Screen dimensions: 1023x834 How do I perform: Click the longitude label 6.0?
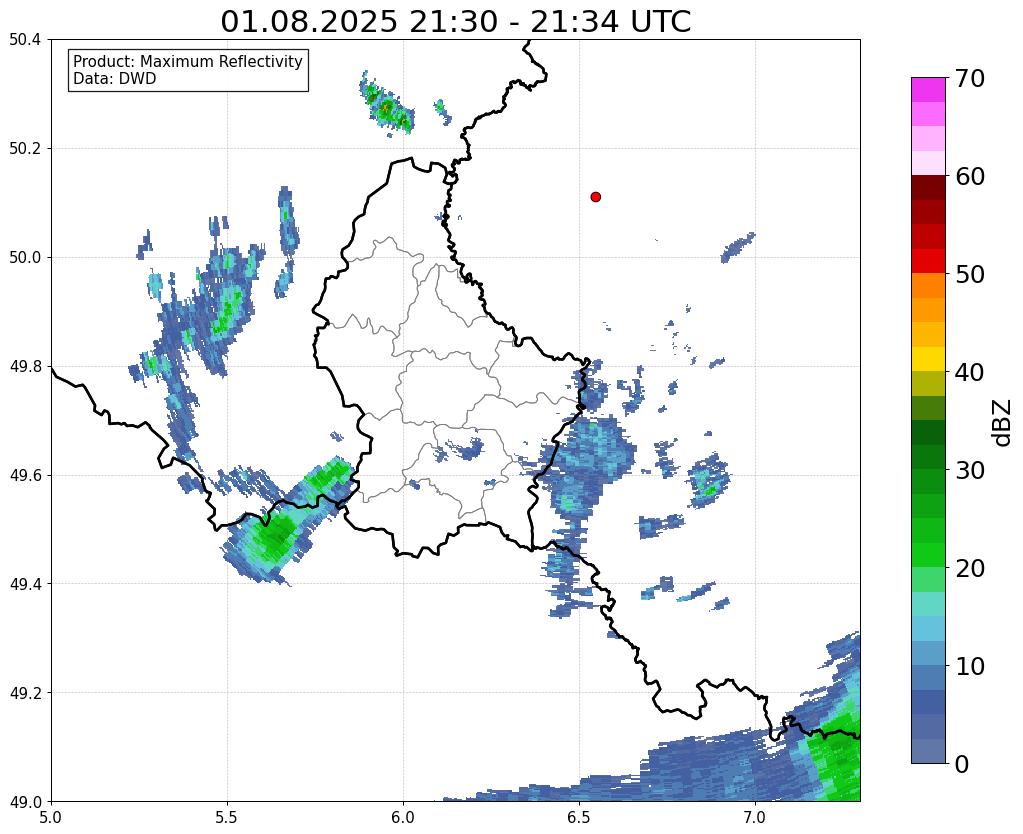tap(403, 818)
